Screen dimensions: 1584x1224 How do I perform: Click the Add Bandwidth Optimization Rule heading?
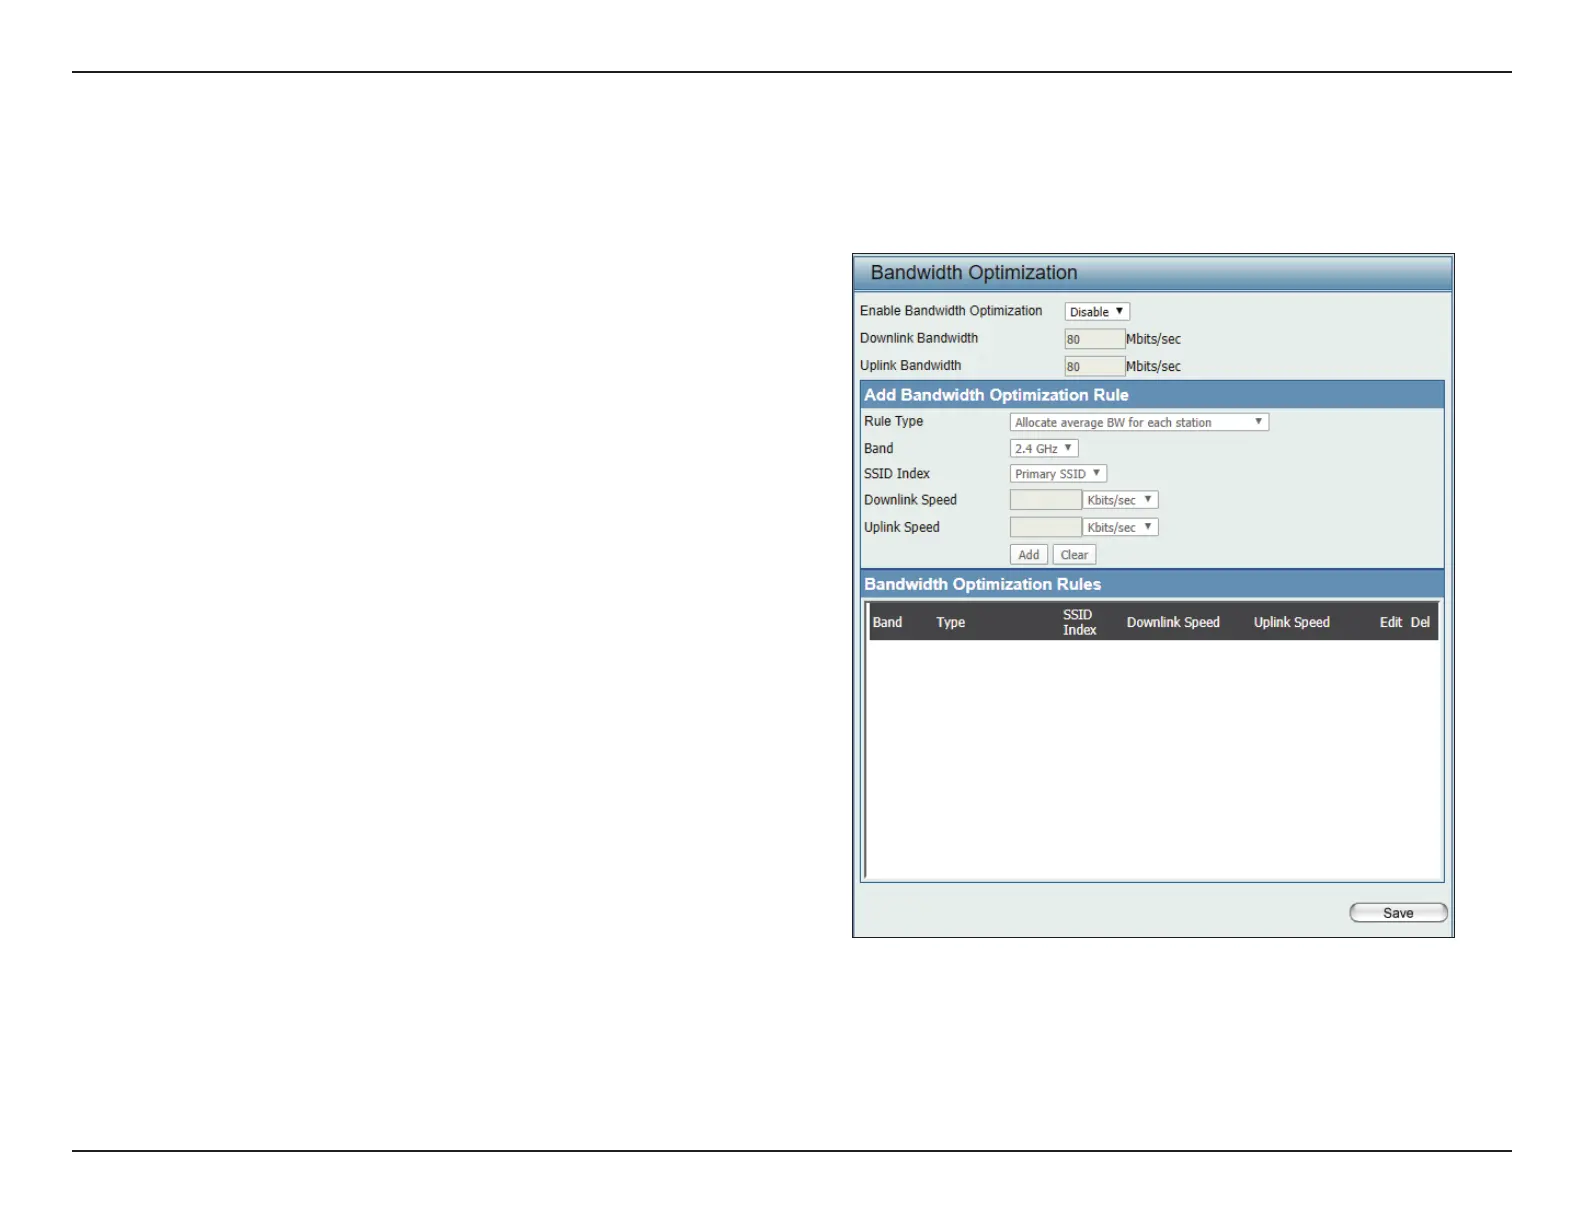(x=996, y=395)
